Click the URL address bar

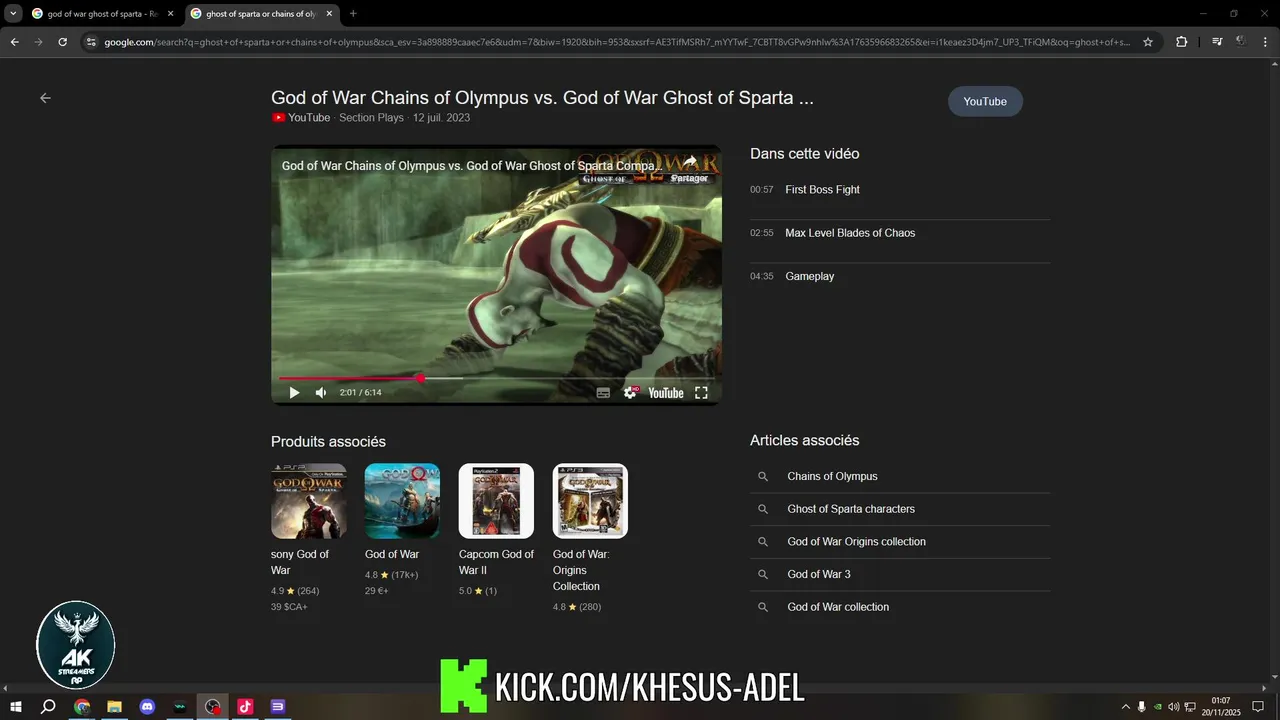pos(618,42)
